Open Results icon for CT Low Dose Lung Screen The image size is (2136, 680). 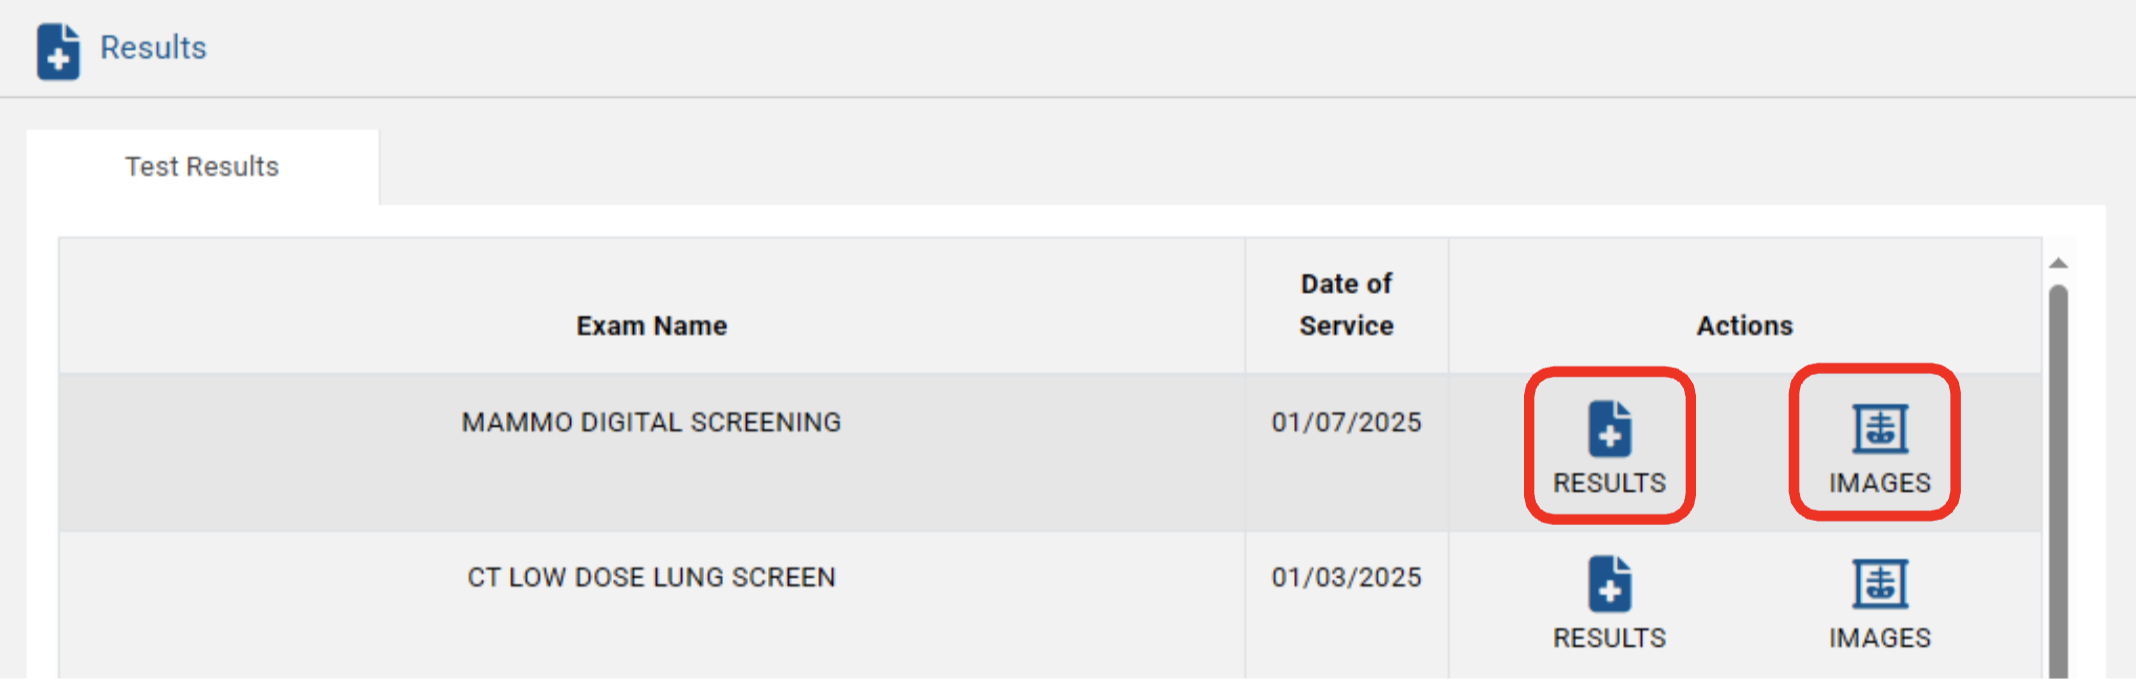[x=1609, y=584]
